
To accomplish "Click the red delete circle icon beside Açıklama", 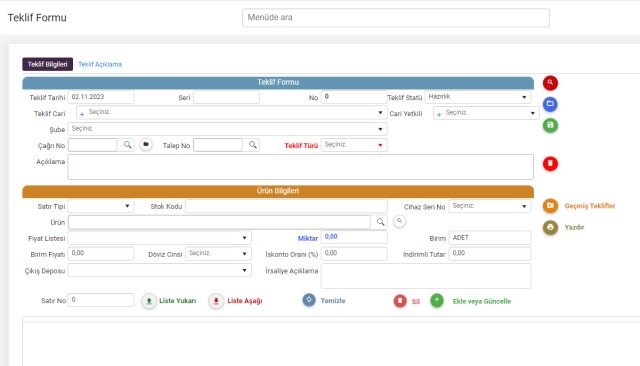I will [550, 164].
